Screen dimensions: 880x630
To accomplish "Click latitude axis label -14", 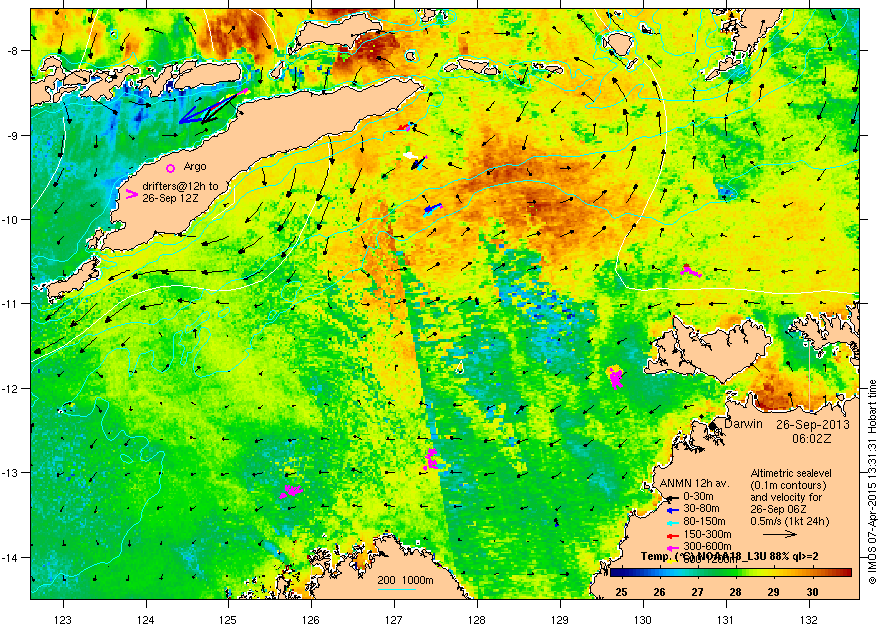I will [11, 557].
